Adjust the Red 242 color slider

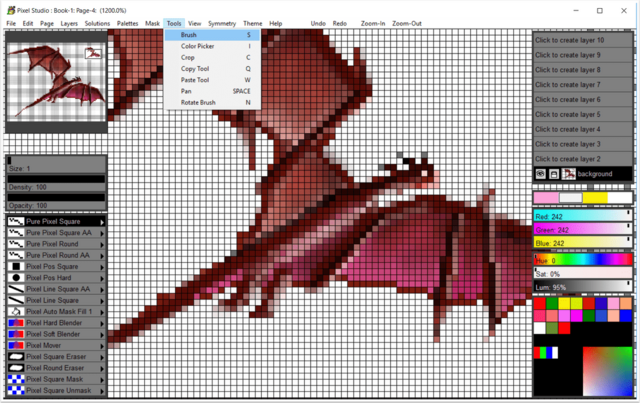pos(583,216)
